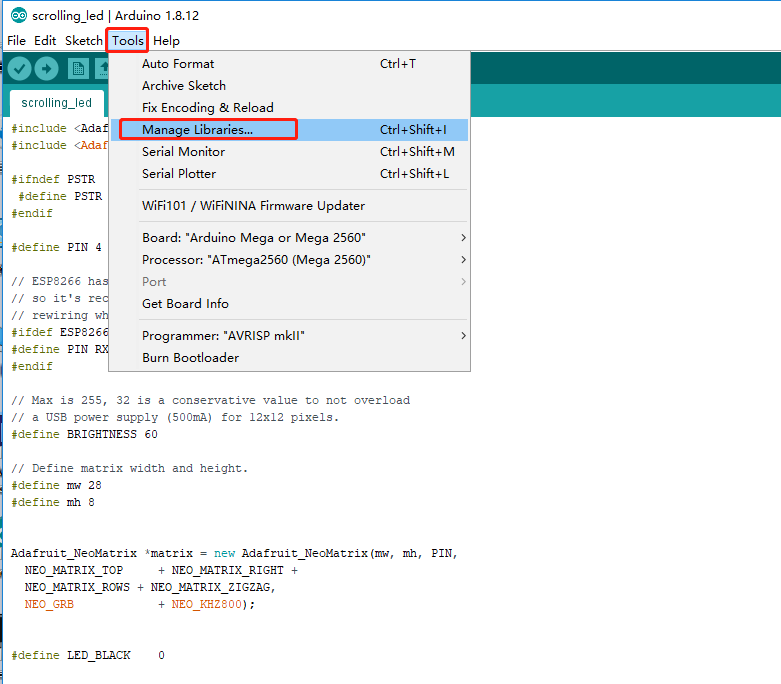Click the '#ifndef PSTR' line
The height and width of the screenshot is (684, 781).
point(53,179)
